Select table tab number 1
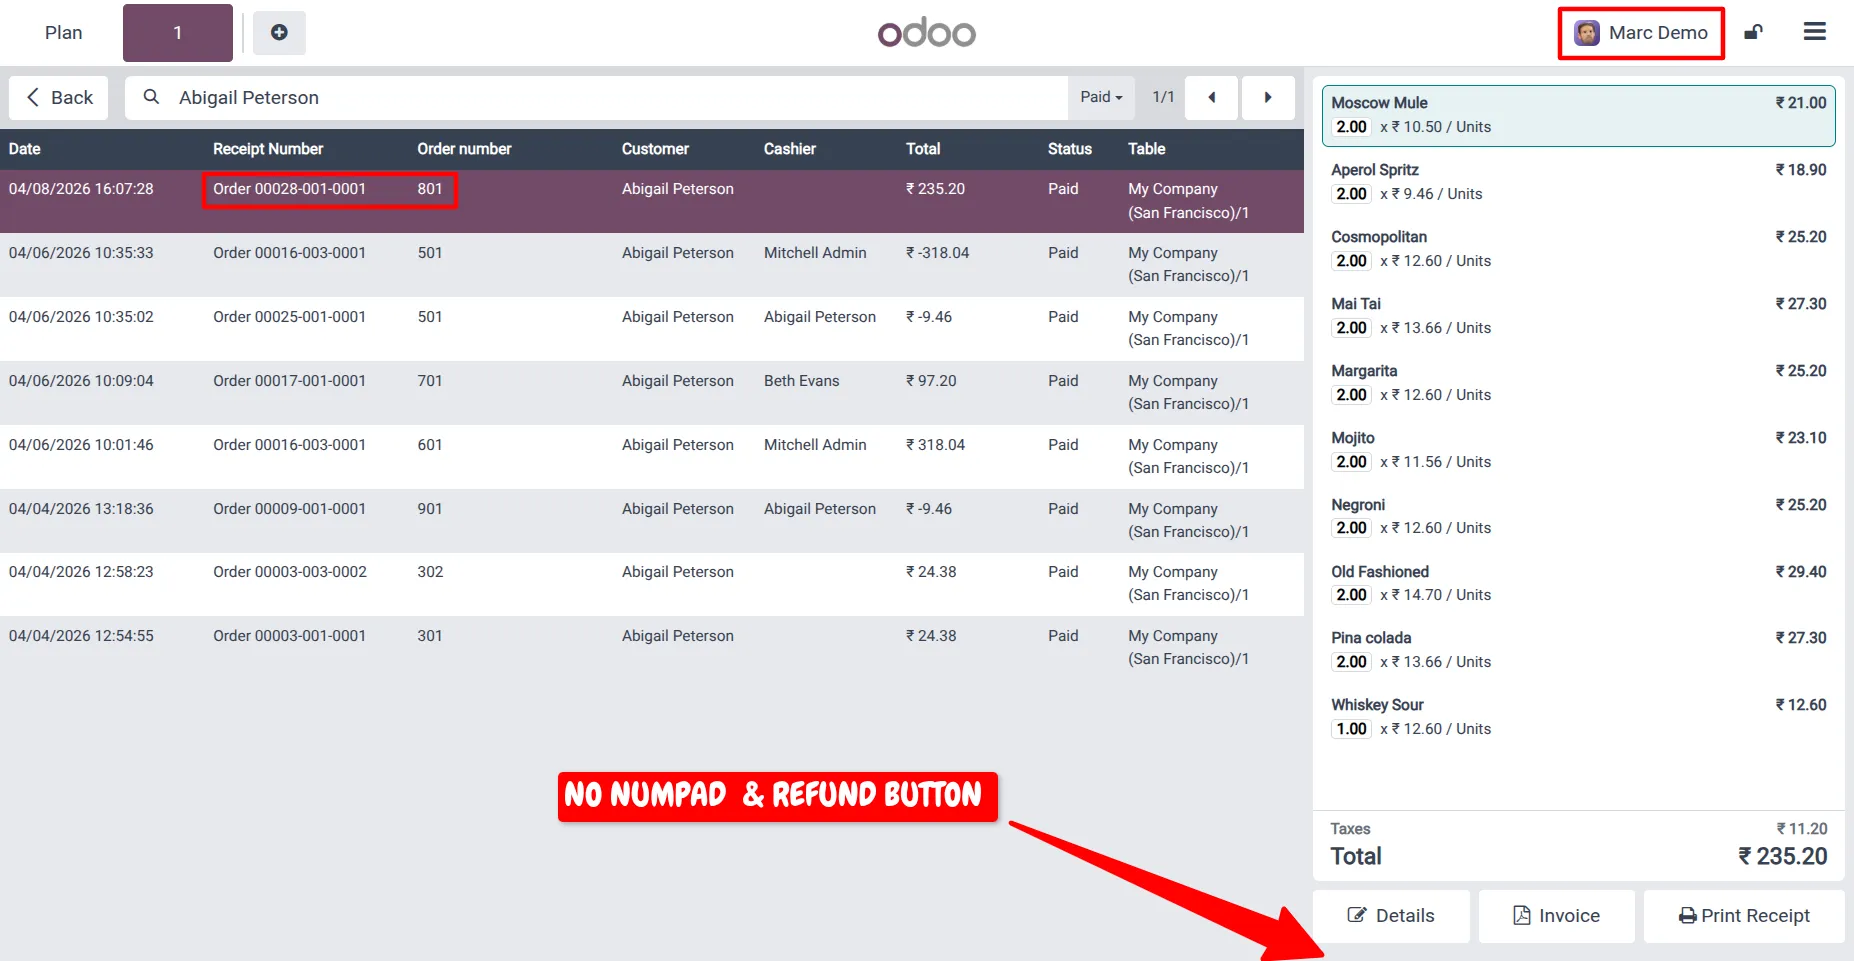The width and height of the screenshot is (1854, 961). (x=178, y=33)
